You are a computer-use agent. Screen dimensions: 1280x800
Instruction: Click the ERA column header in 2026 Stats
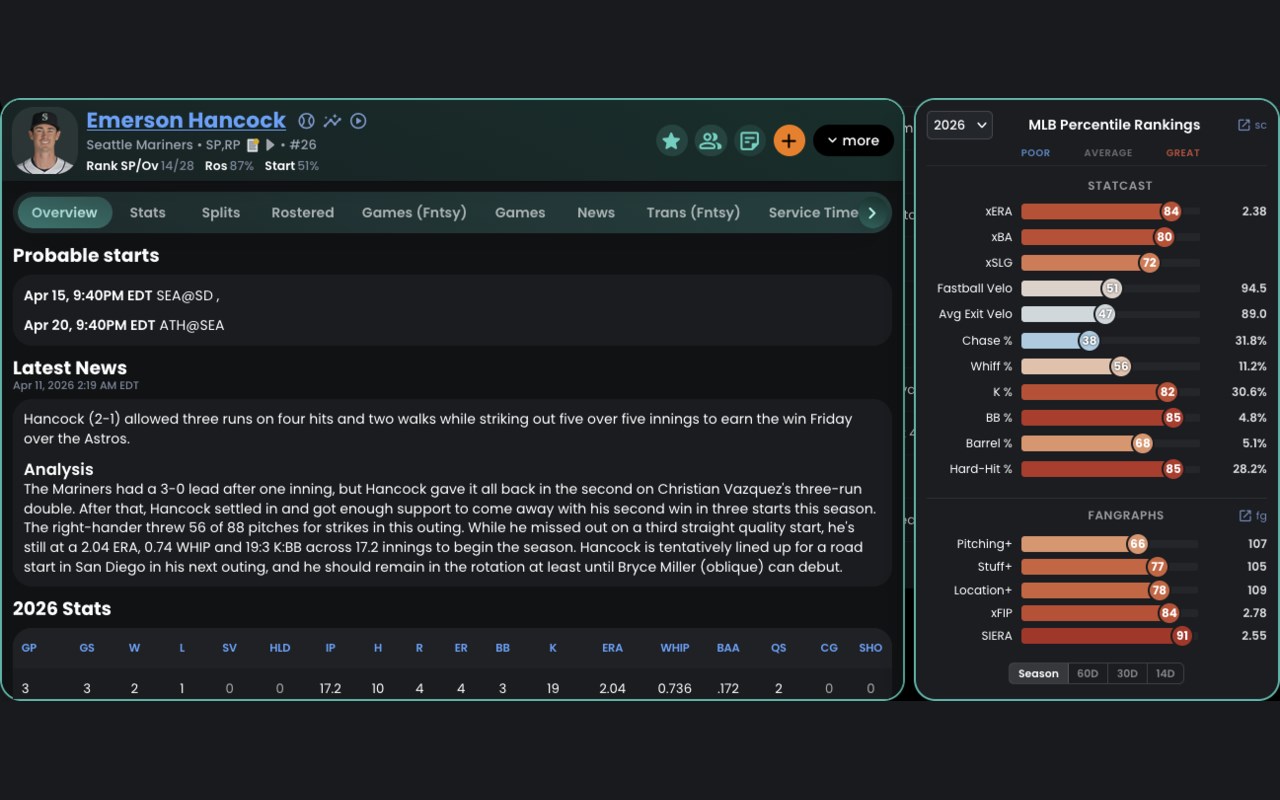tap(612, 648)
